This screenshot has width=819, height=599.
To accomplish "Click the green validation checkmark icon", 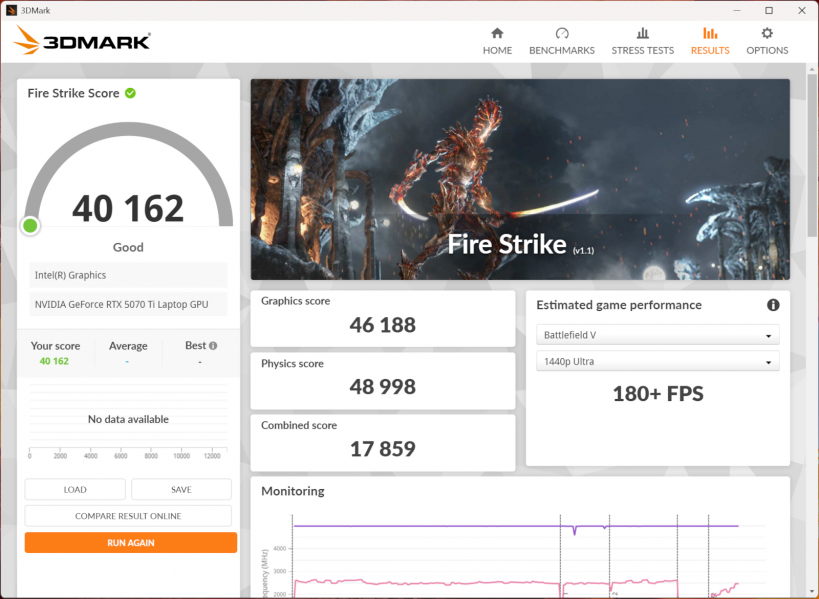I will pyautogui.click(x=130, y=93).
